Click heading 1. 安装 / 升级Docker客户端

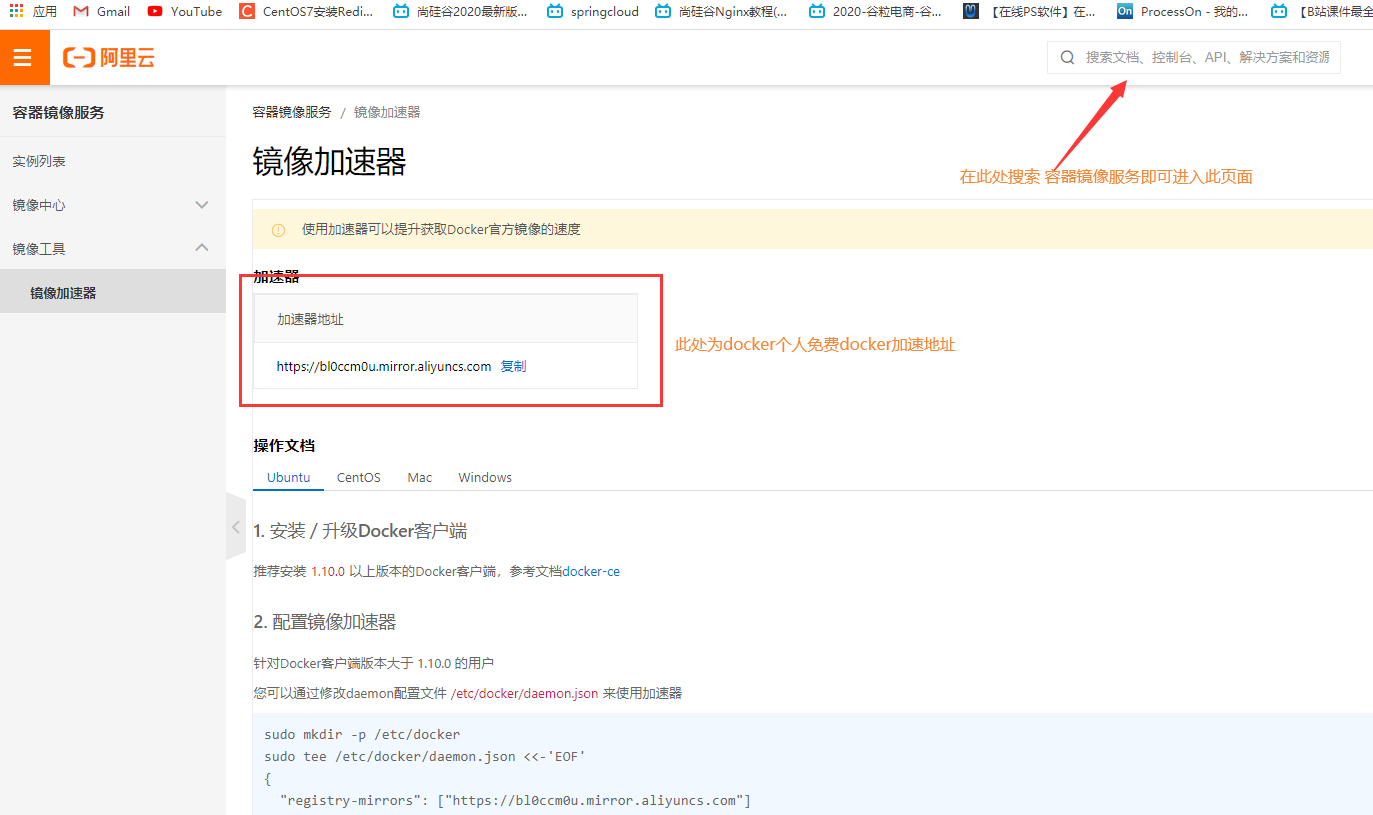(x=360, y=531)
